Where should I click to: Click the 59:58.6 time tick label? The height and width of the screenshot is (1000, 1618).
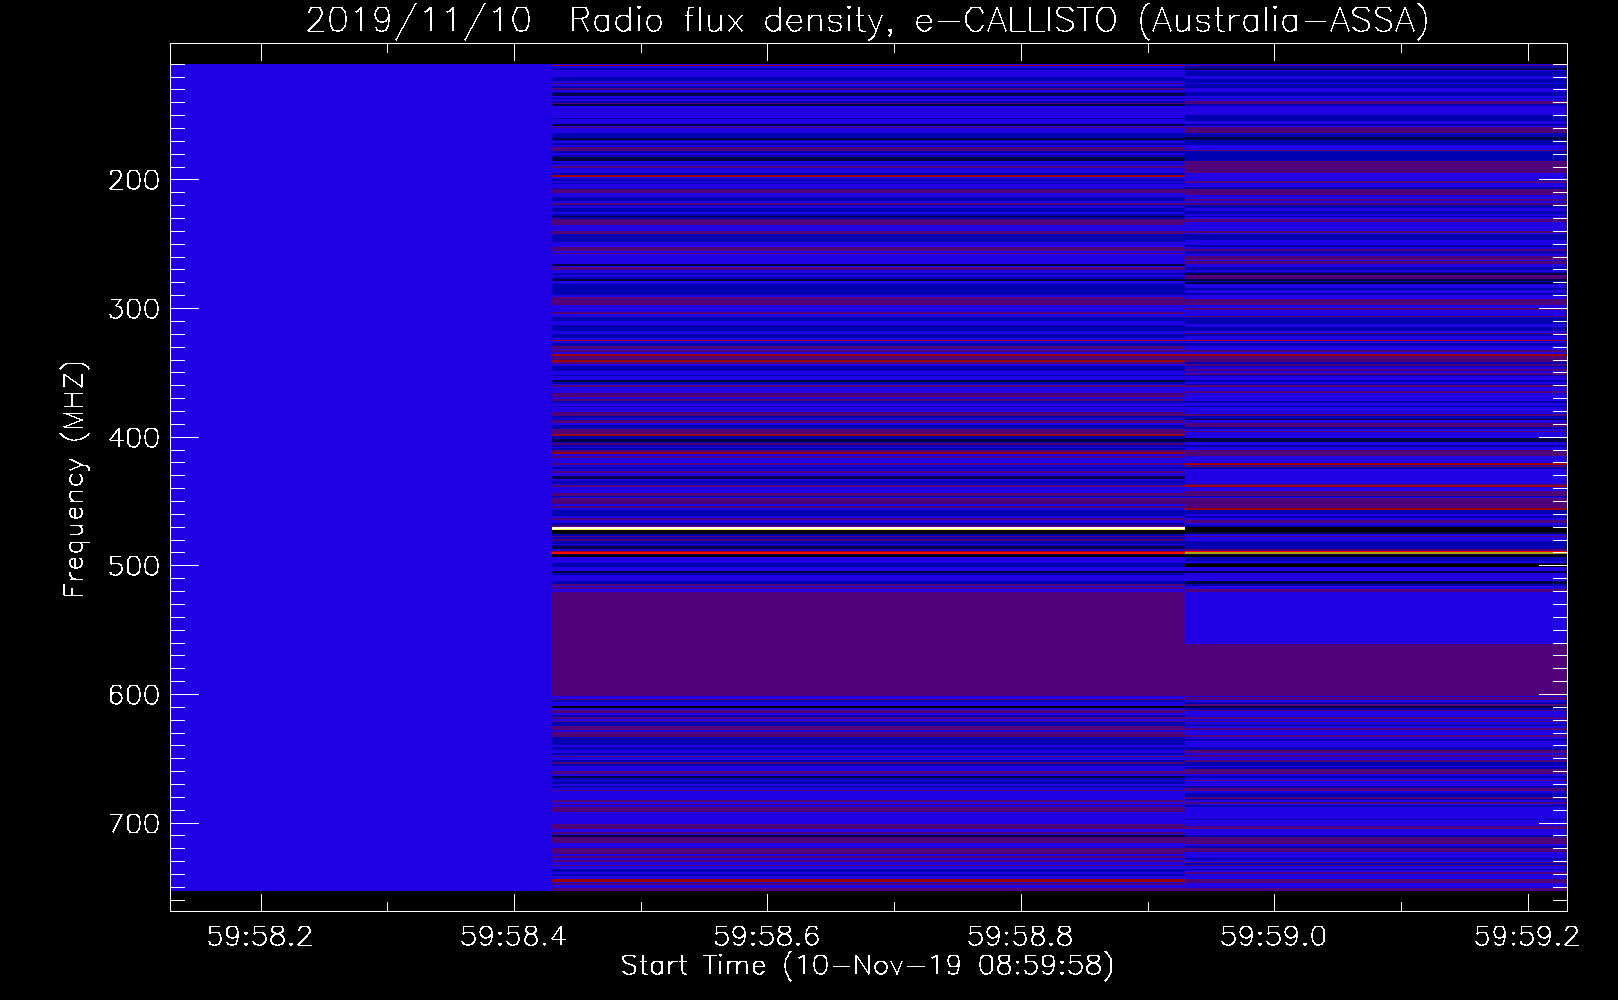[767, 935]
